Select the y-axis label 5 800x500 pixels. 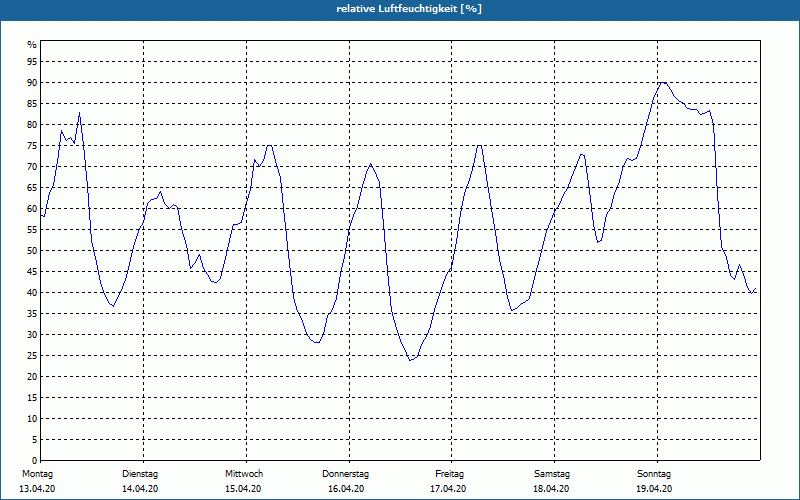[35, 440]
